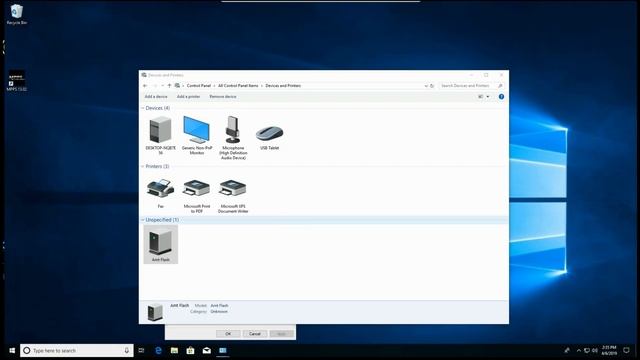Image resolution: width=640 pixels, height=360 pixels.
Task: Open the Recycle Bin desktop icon
Action: 16,14
